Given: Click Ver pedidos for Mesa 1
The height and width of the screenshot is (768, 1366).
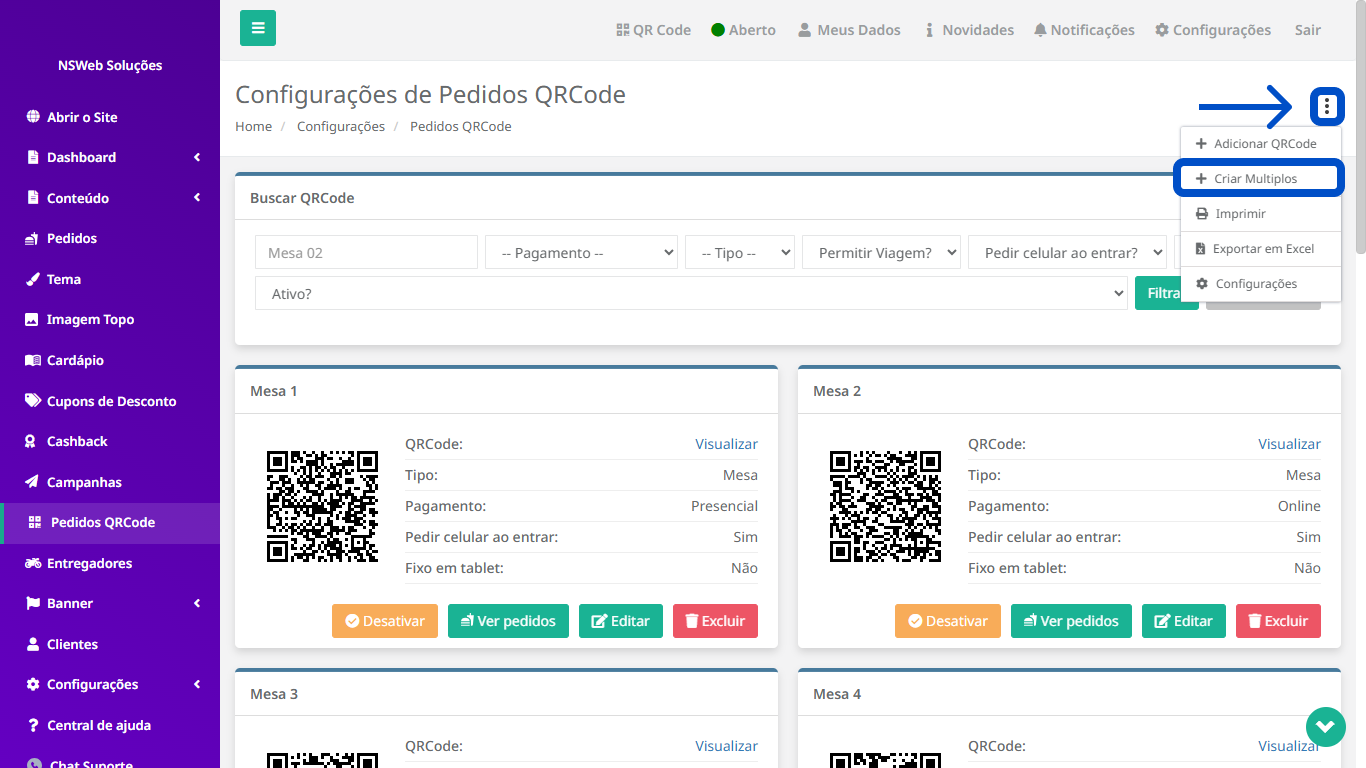Looking at the screenshot, I should (x=508, y=621).
